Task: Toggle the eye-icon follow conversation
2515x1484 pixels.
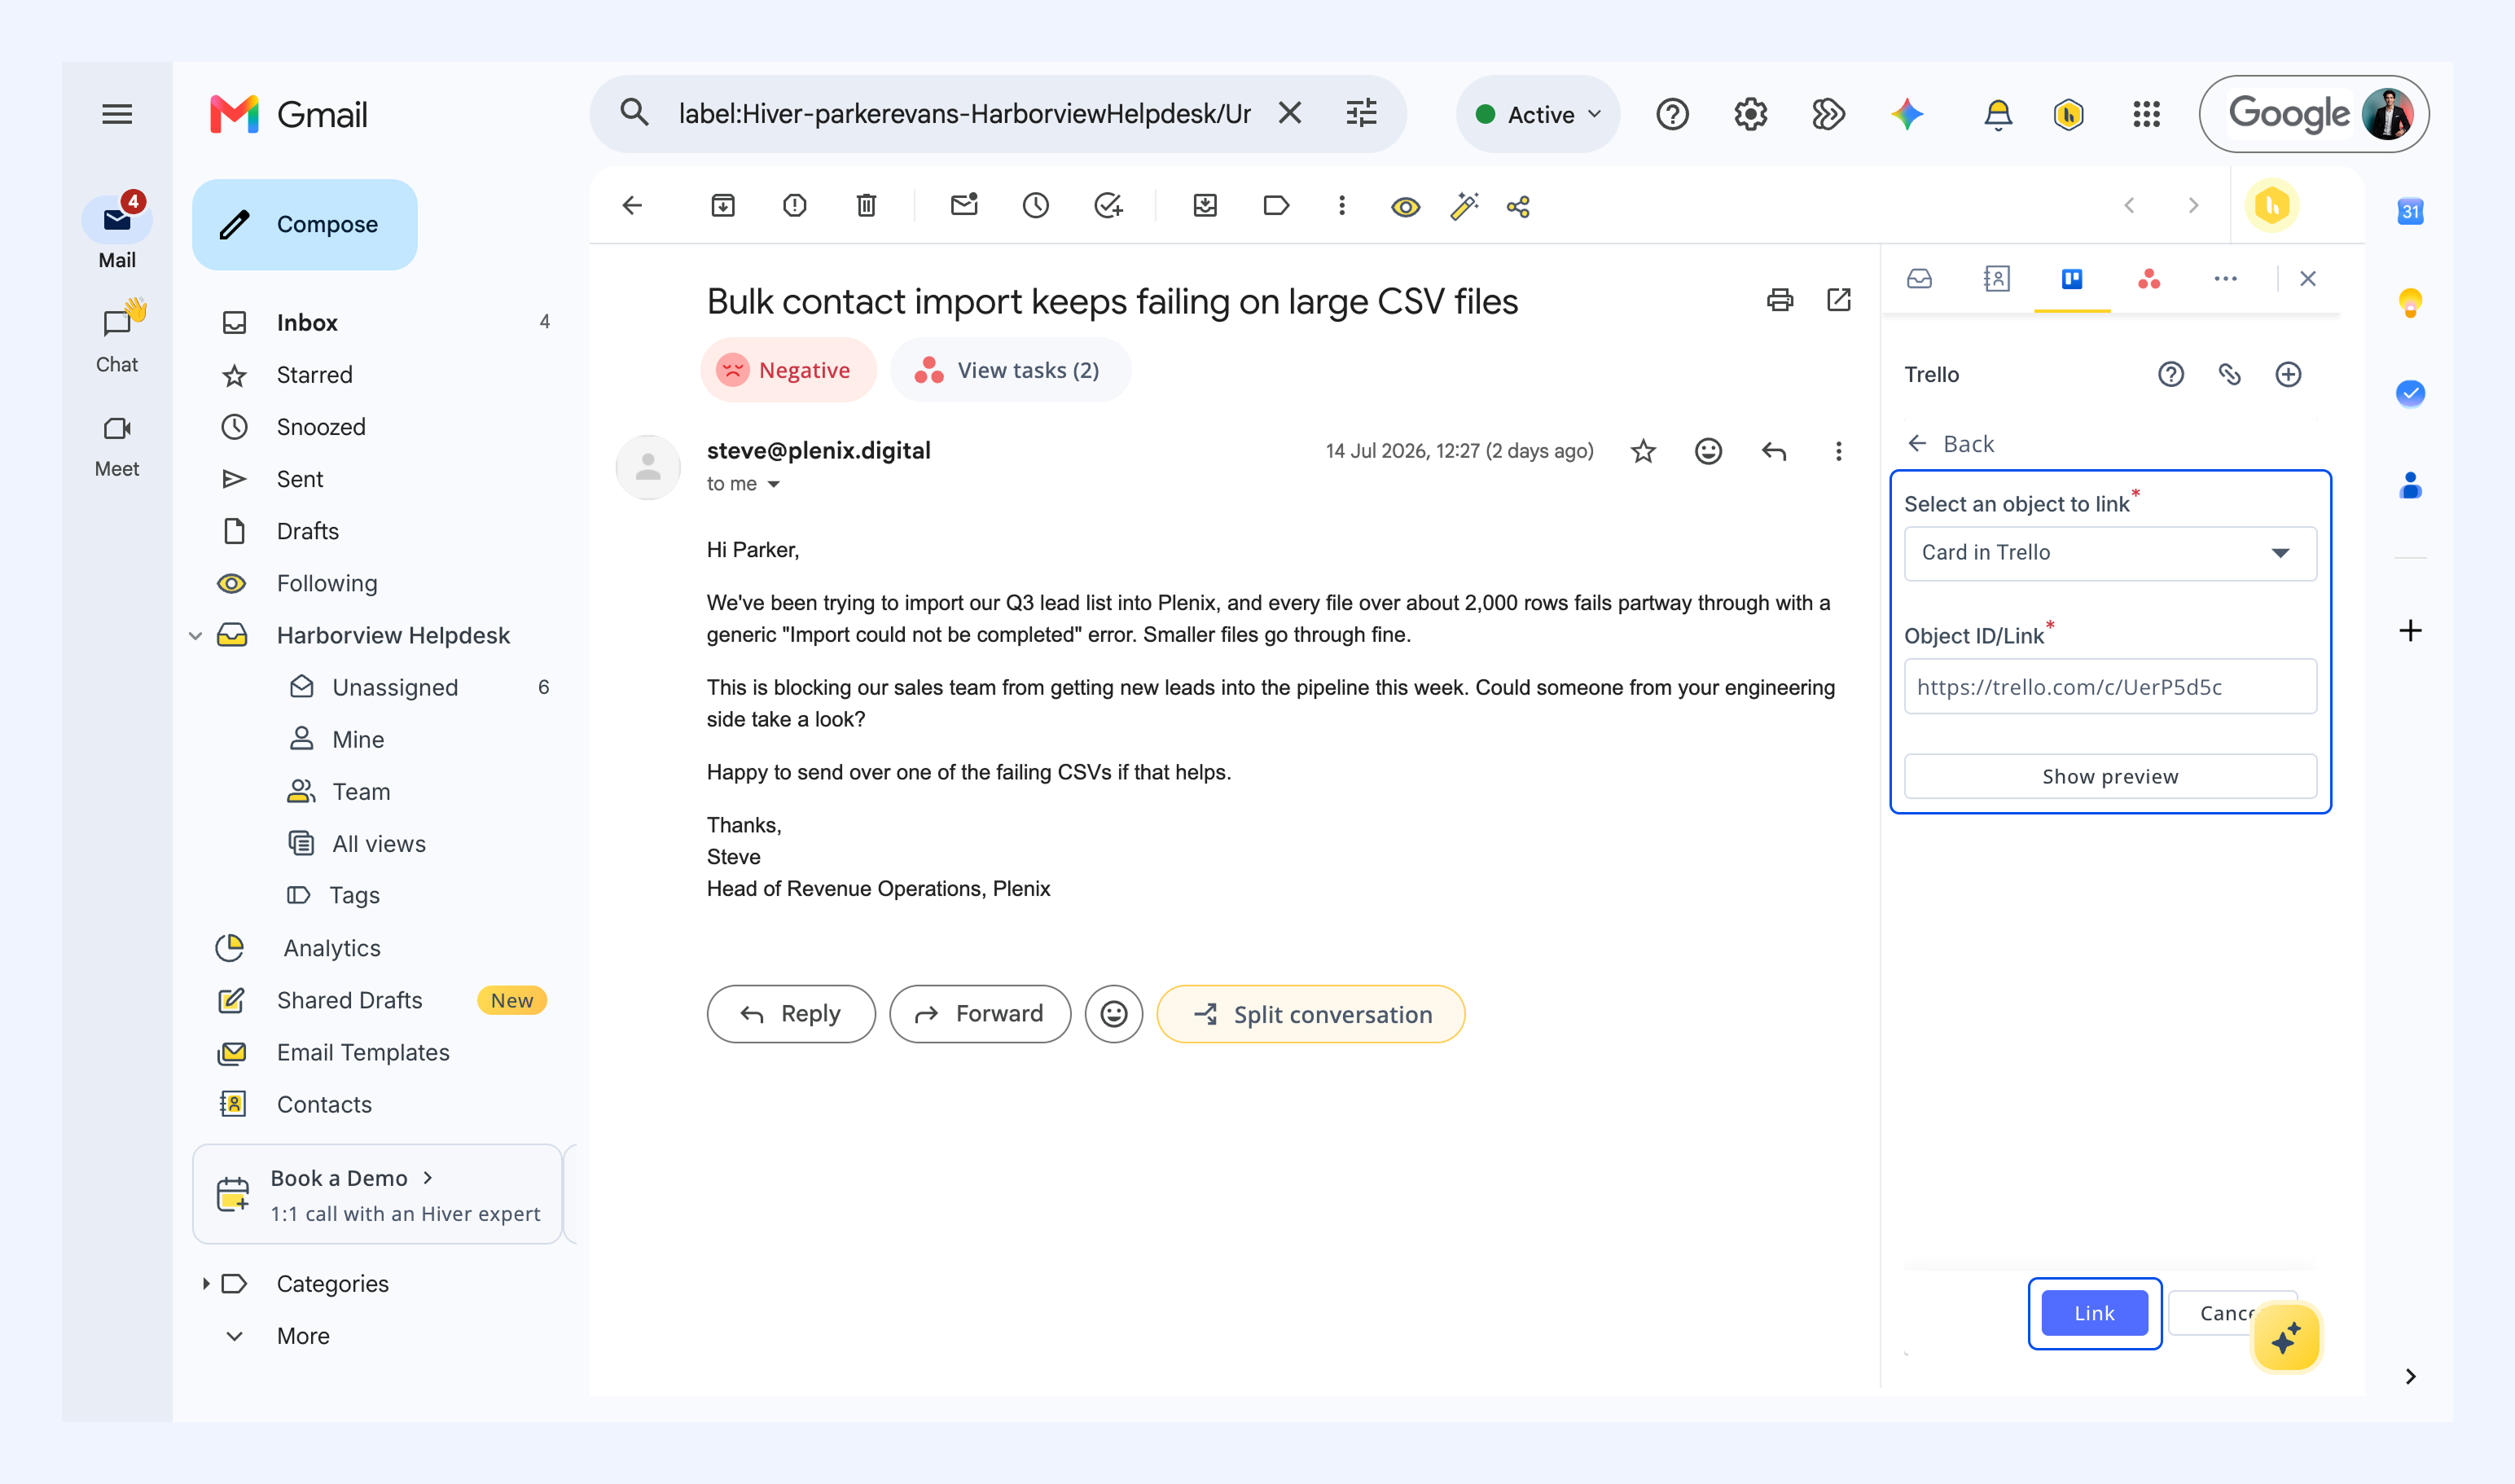Action: [x=1405, y=207]
